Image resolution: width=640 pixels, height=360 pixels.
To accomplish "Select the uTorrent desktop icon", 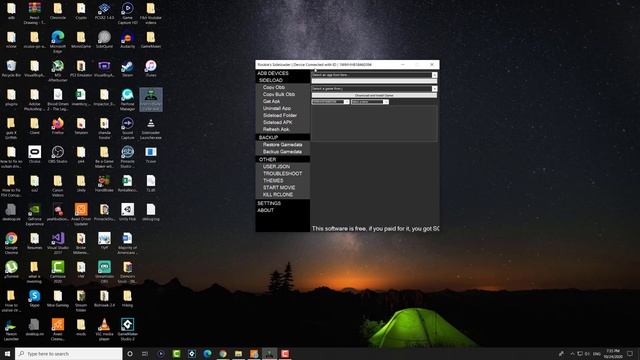I will pos(11,269).
